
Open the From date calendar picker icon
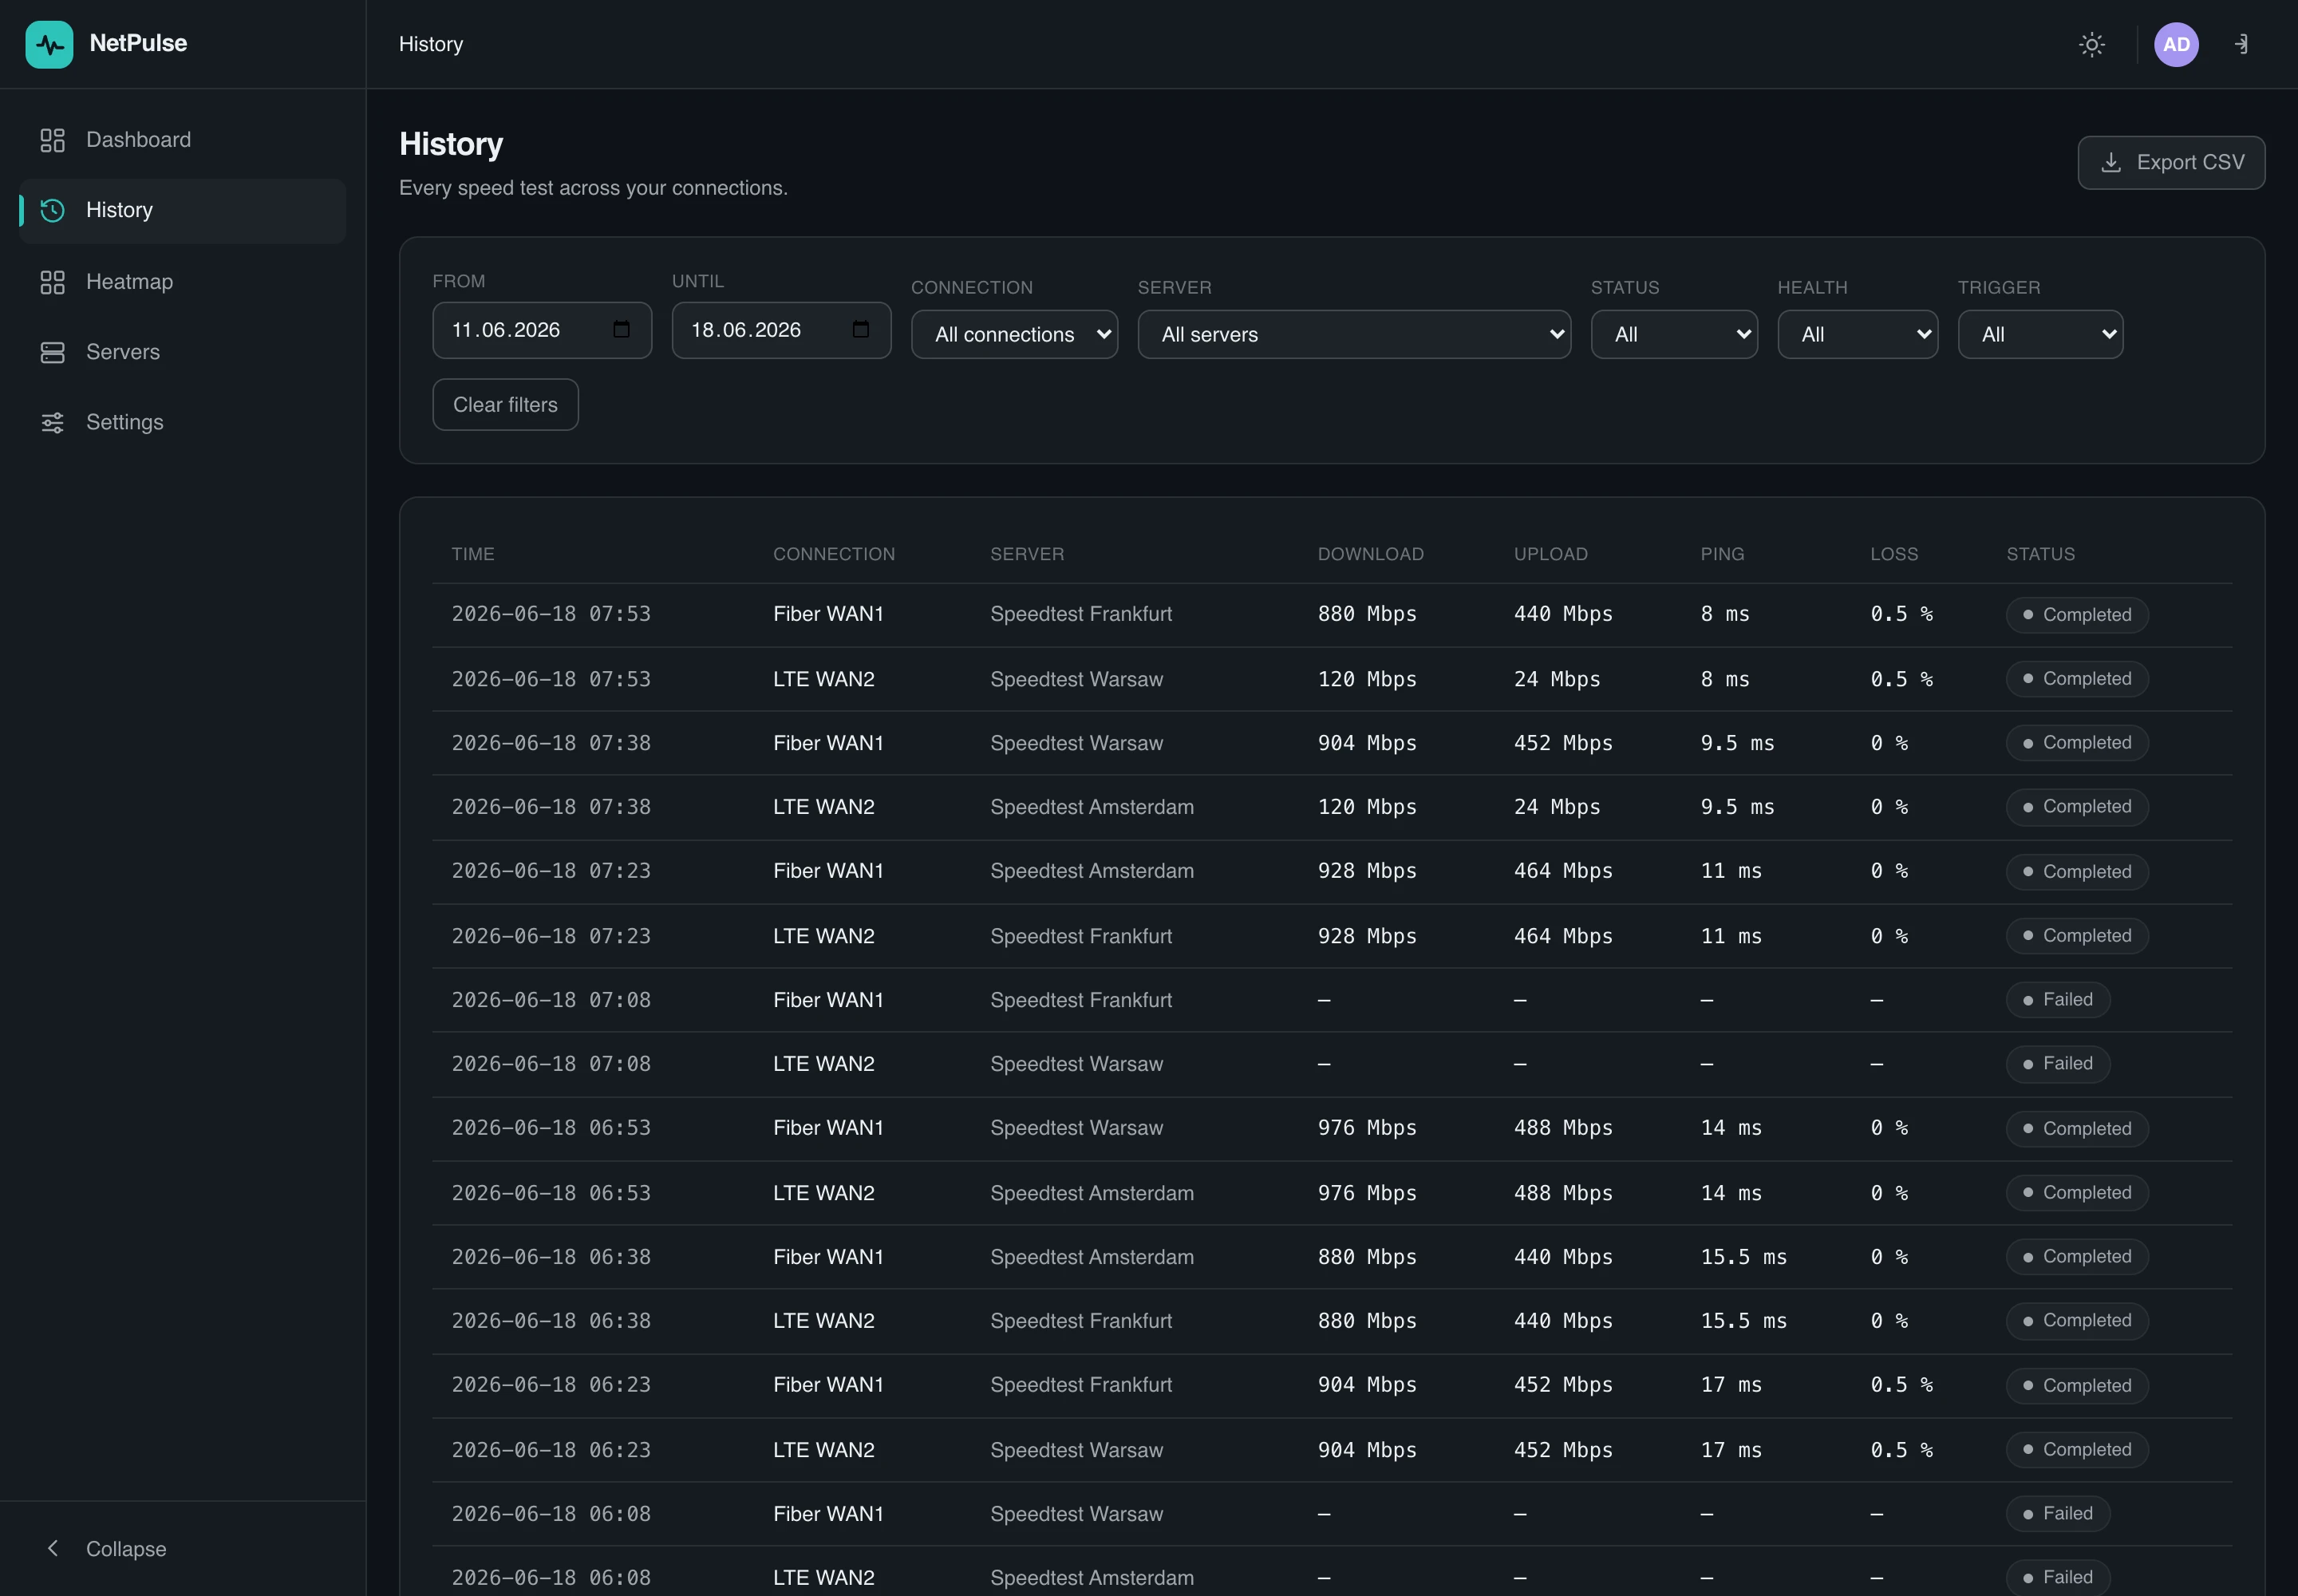pos(621,330)
